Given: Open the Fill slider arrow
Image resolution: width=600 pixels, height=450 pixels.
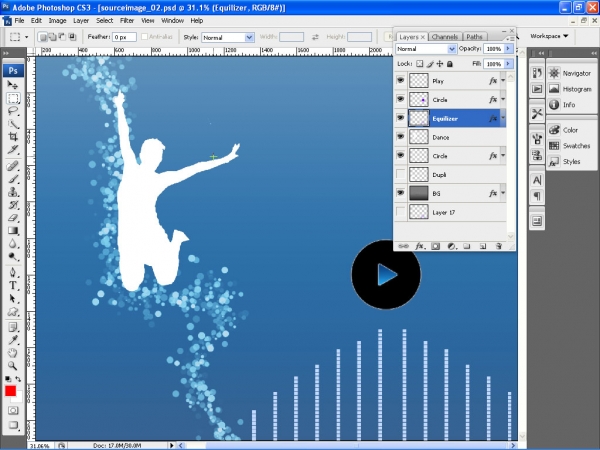Looking at the screenshot, I should 508,64.
